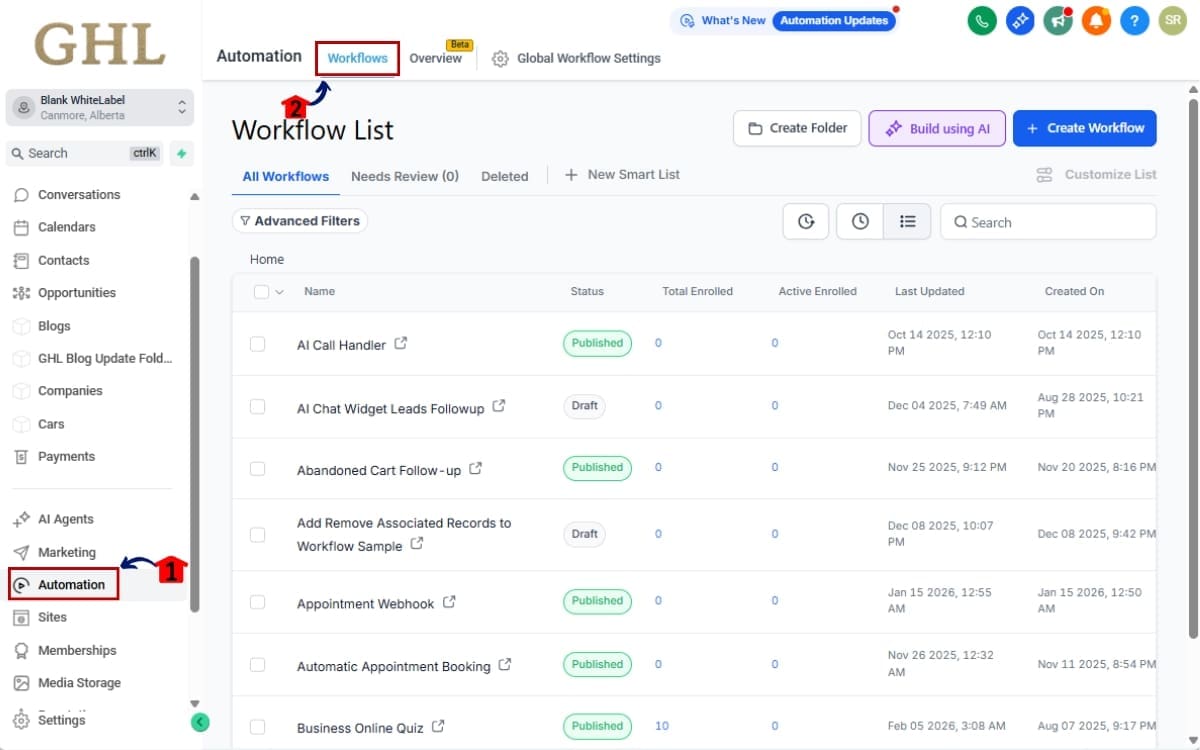Switch to list view icon
The image size is (1200, 750).
[x=907, y=222]
